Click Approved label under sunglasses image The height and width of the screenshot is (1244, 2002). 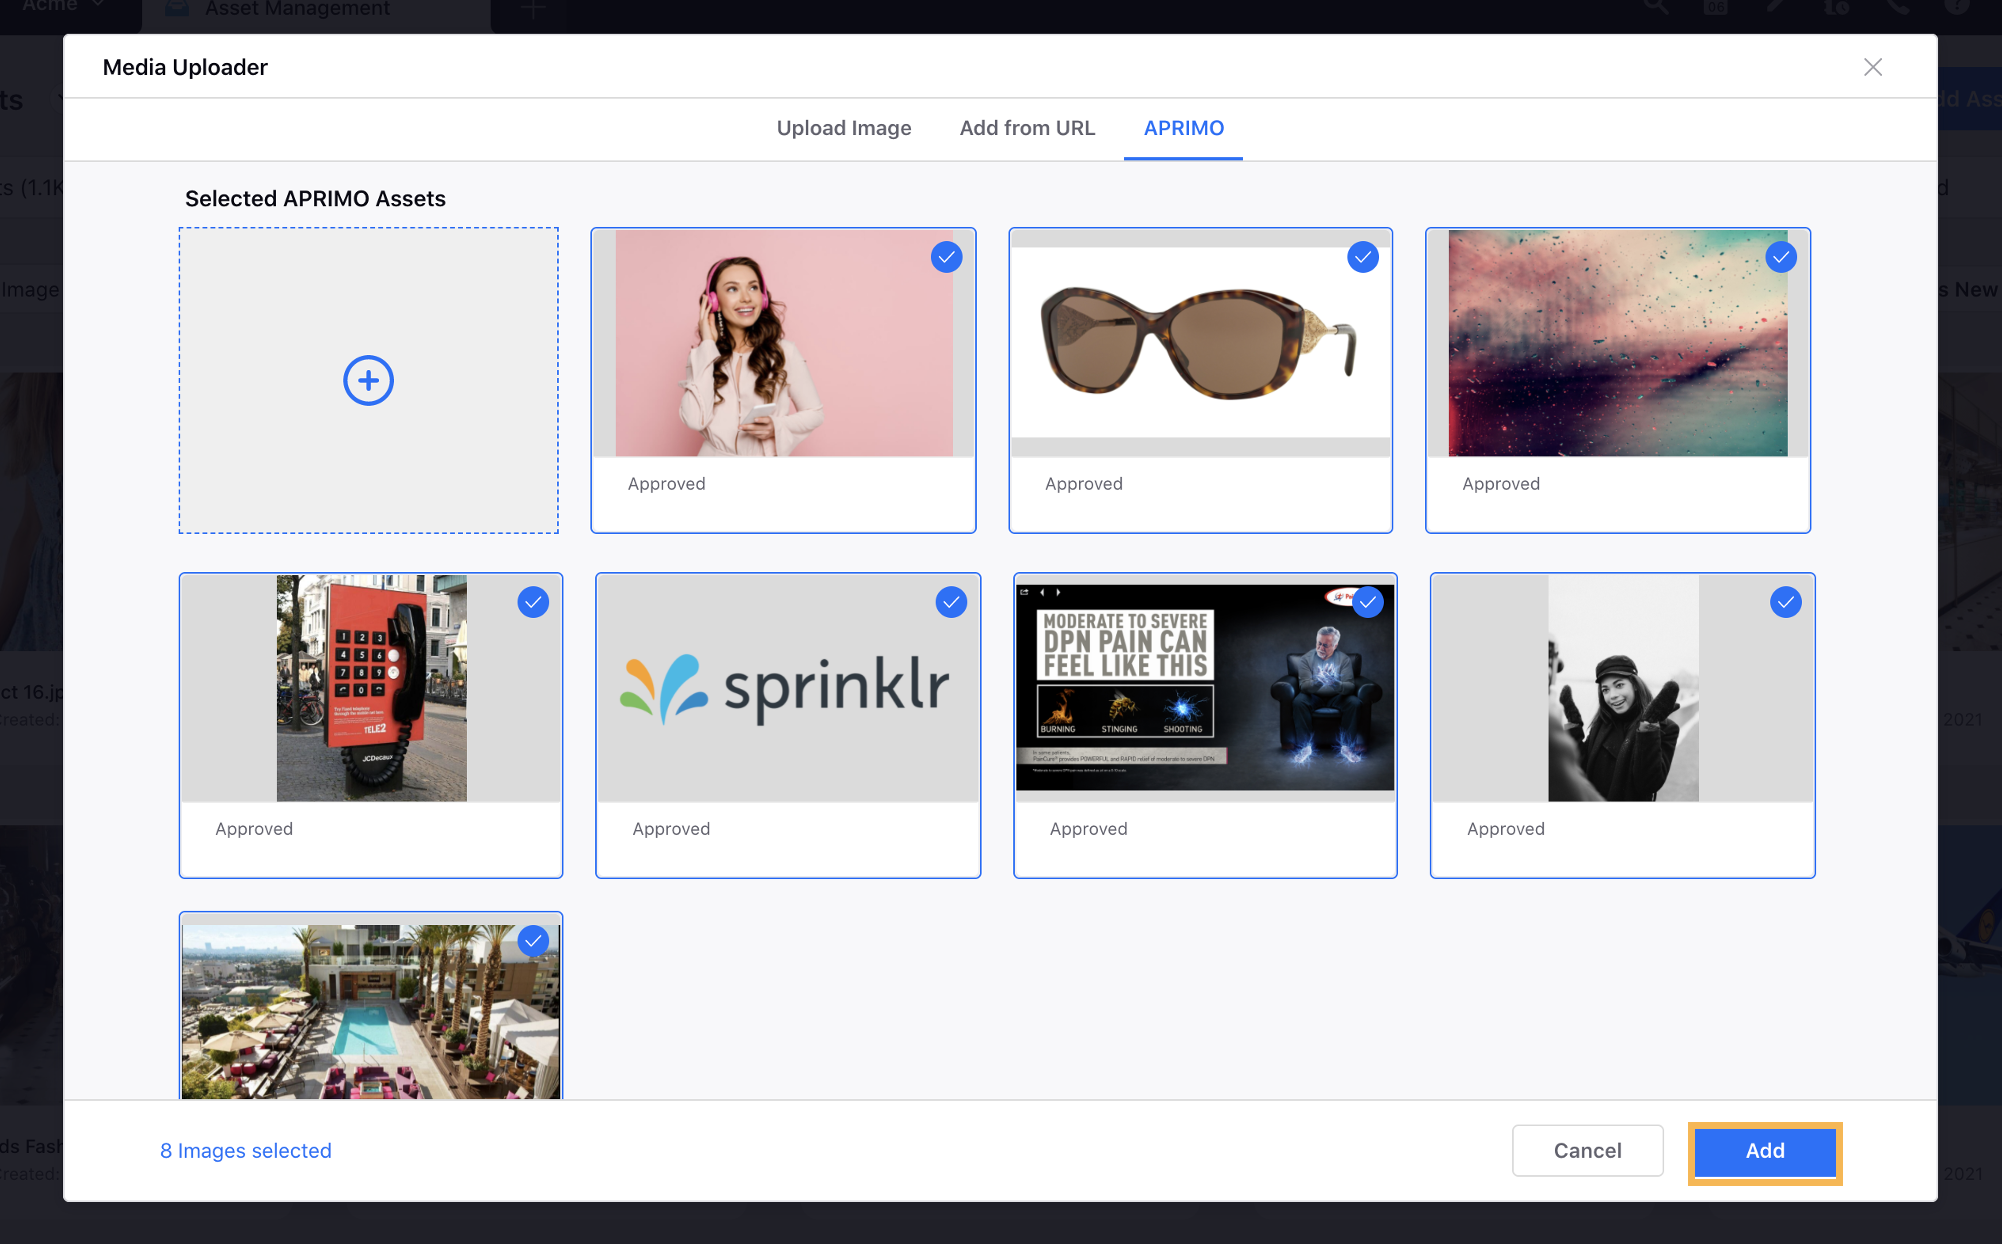[x=1084, y=484]
